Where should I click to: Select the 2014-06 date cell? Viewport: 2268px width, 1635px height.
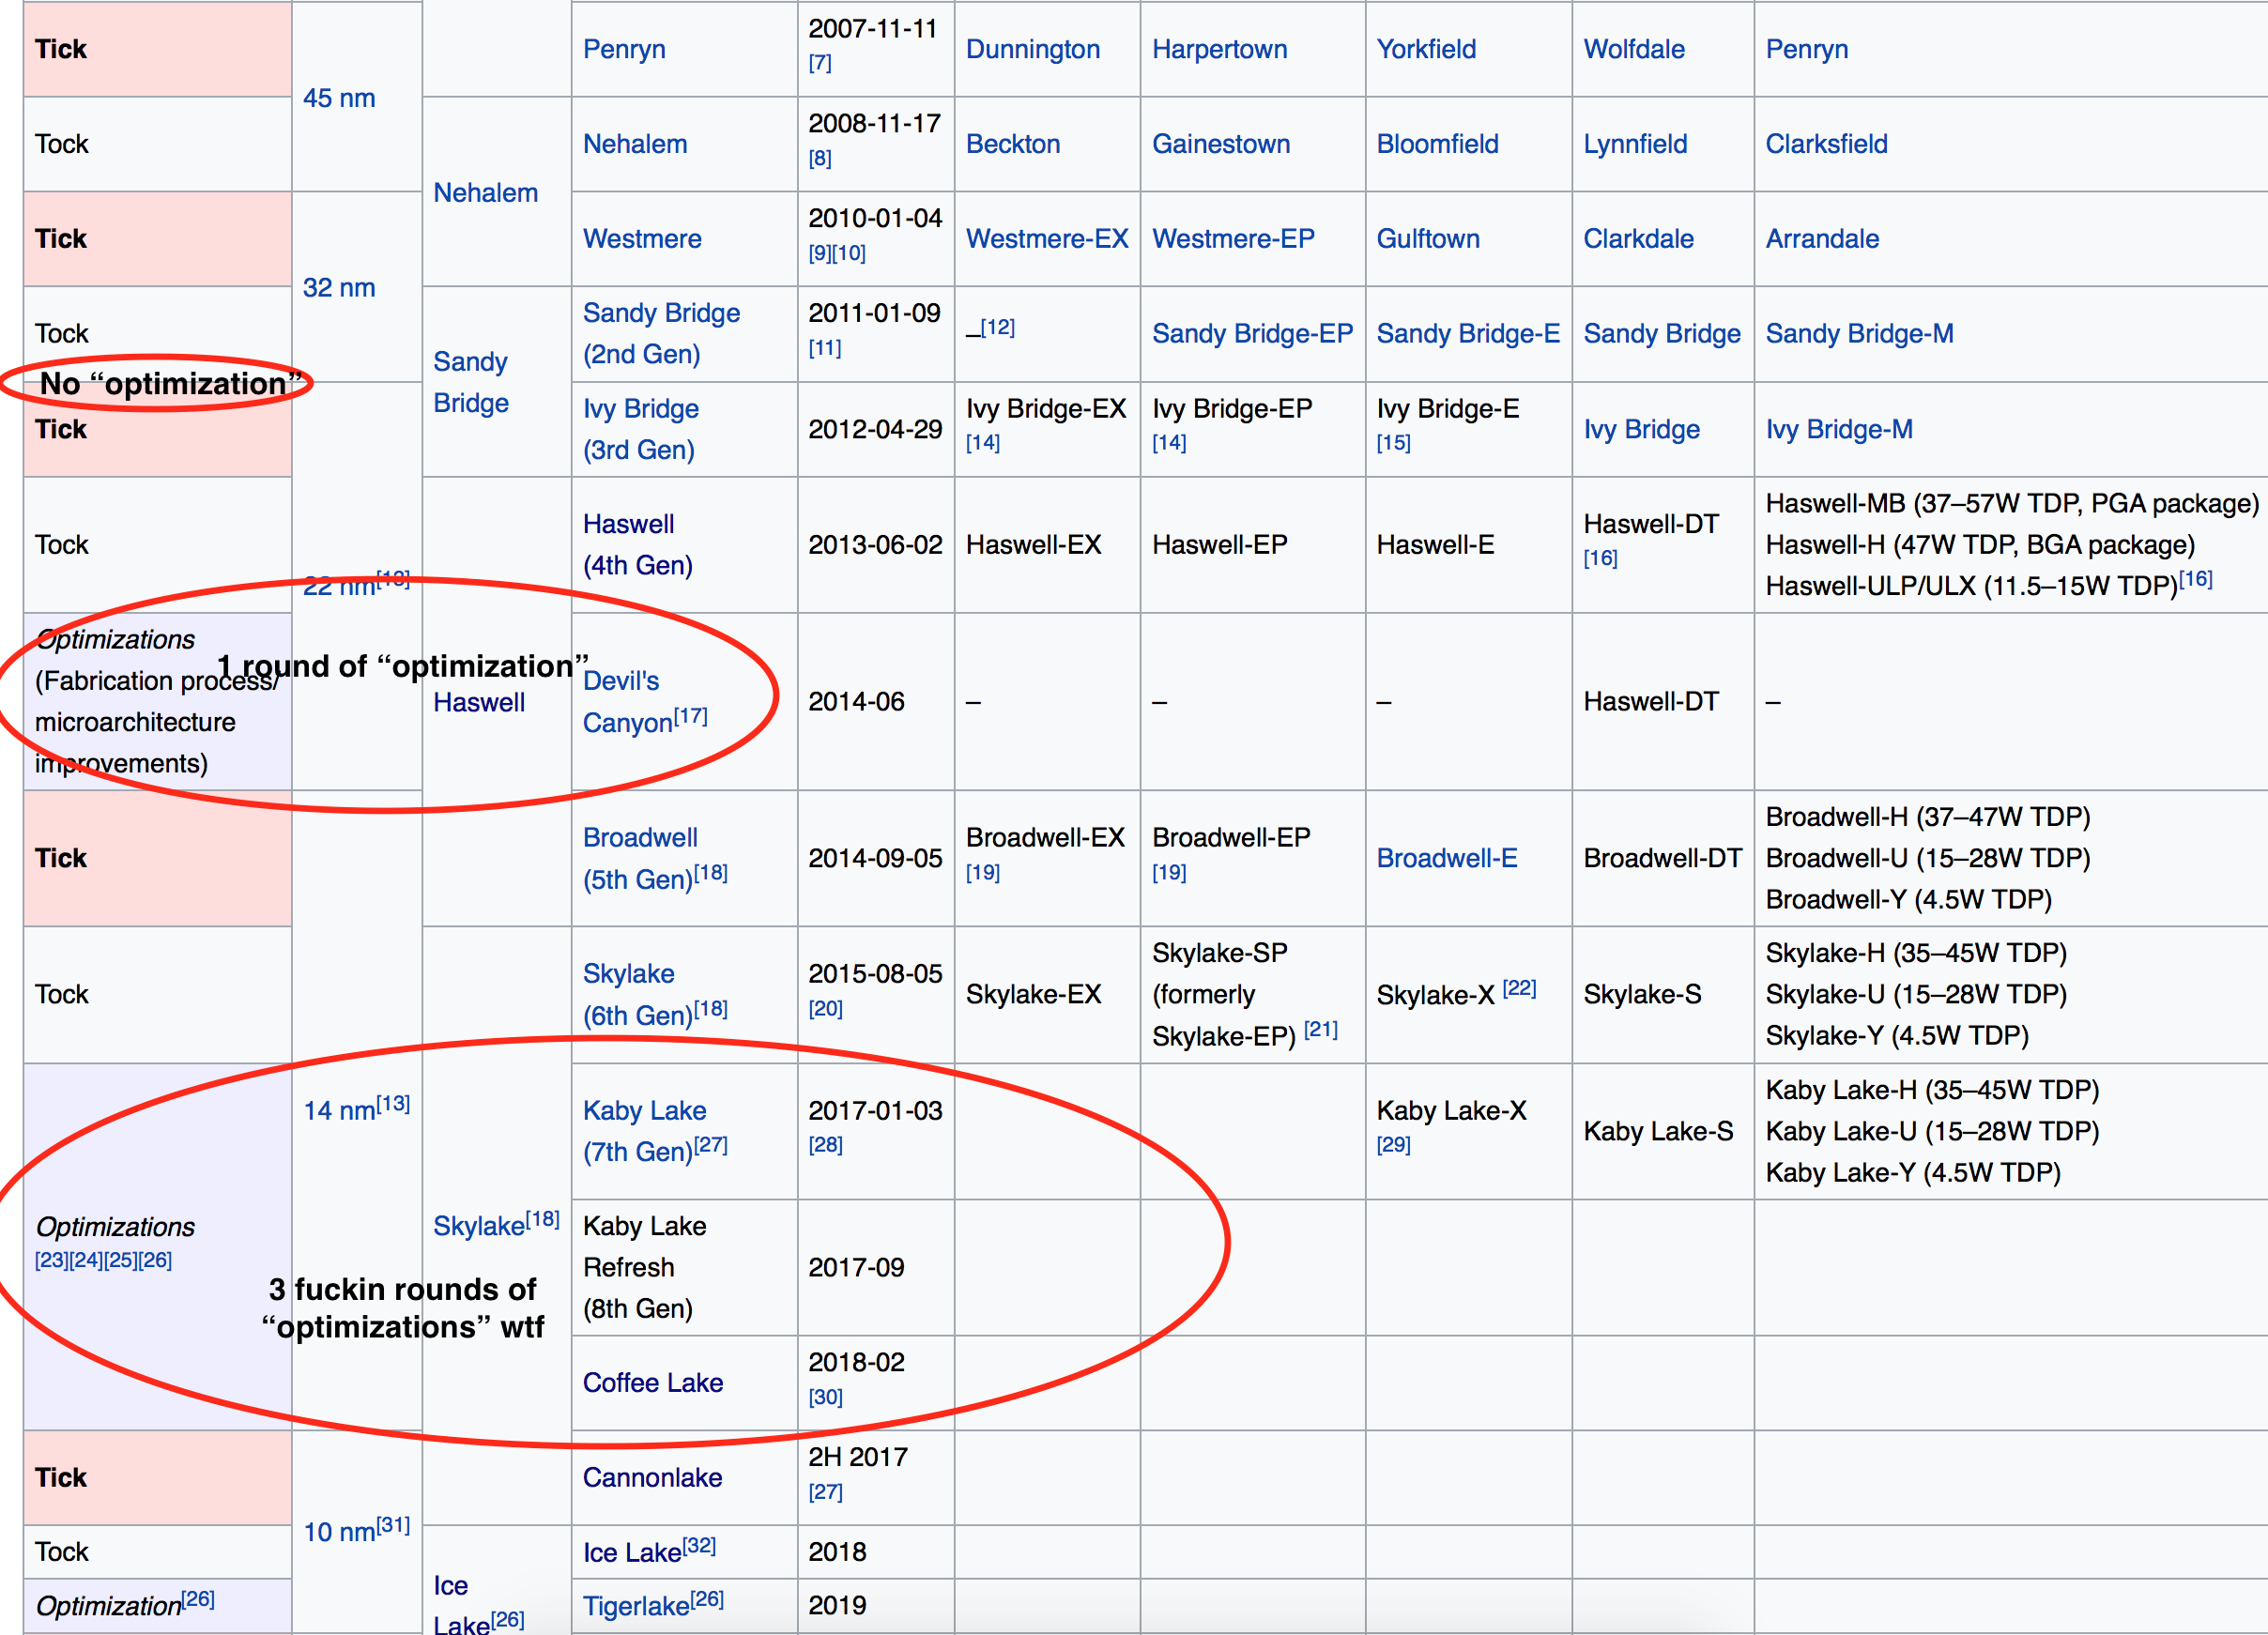[x=876, y=702]
